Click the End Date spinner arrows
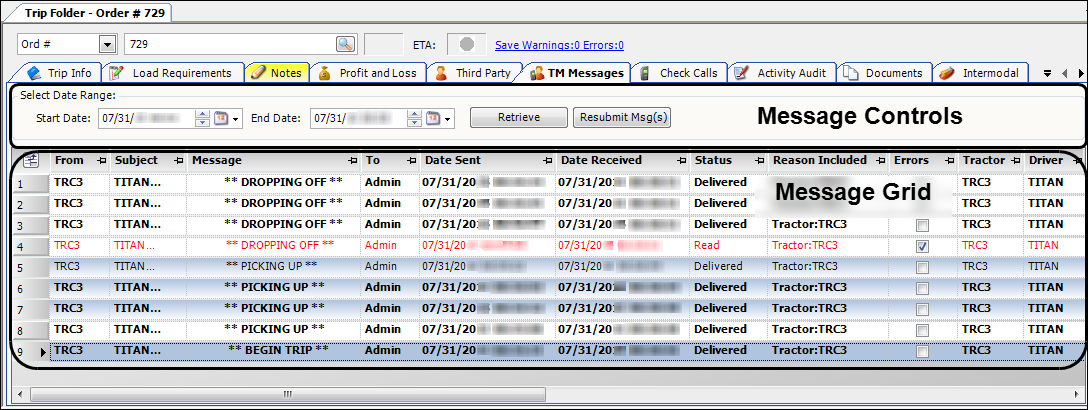1089x410 pixels. (x=414, y=119)
